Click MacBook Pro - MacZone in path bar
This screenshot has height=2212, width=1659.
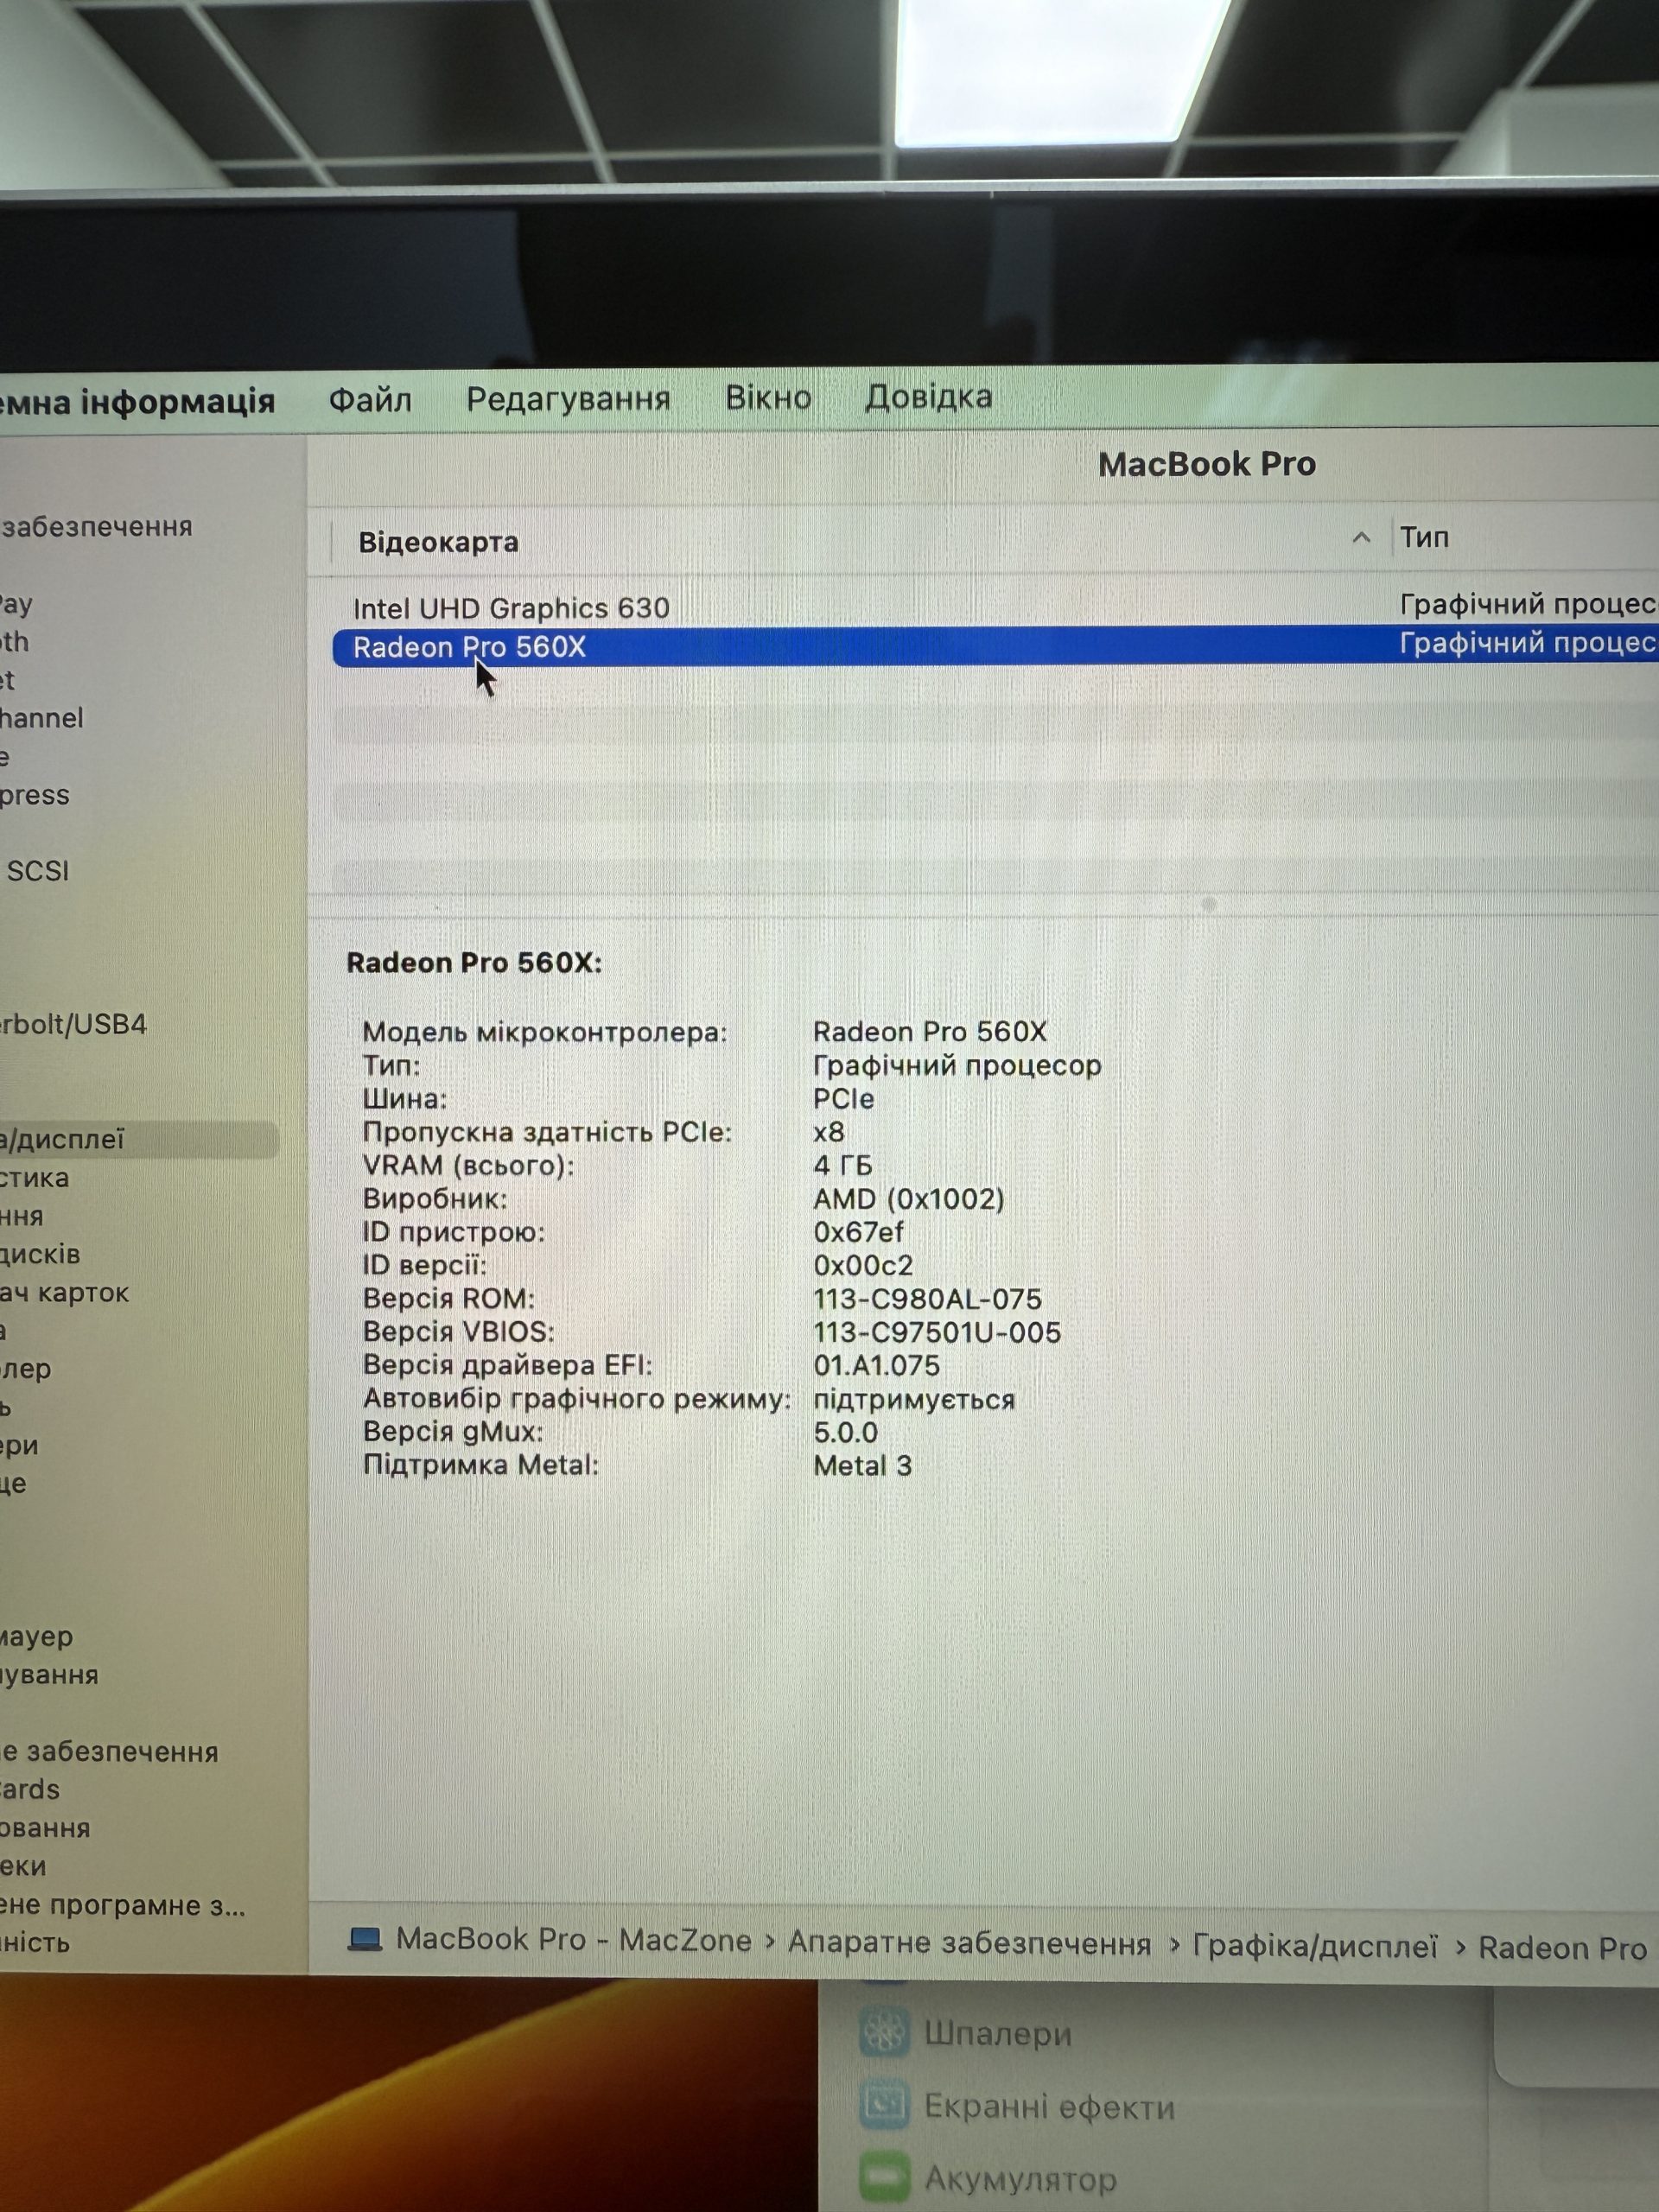point(574,1939)
